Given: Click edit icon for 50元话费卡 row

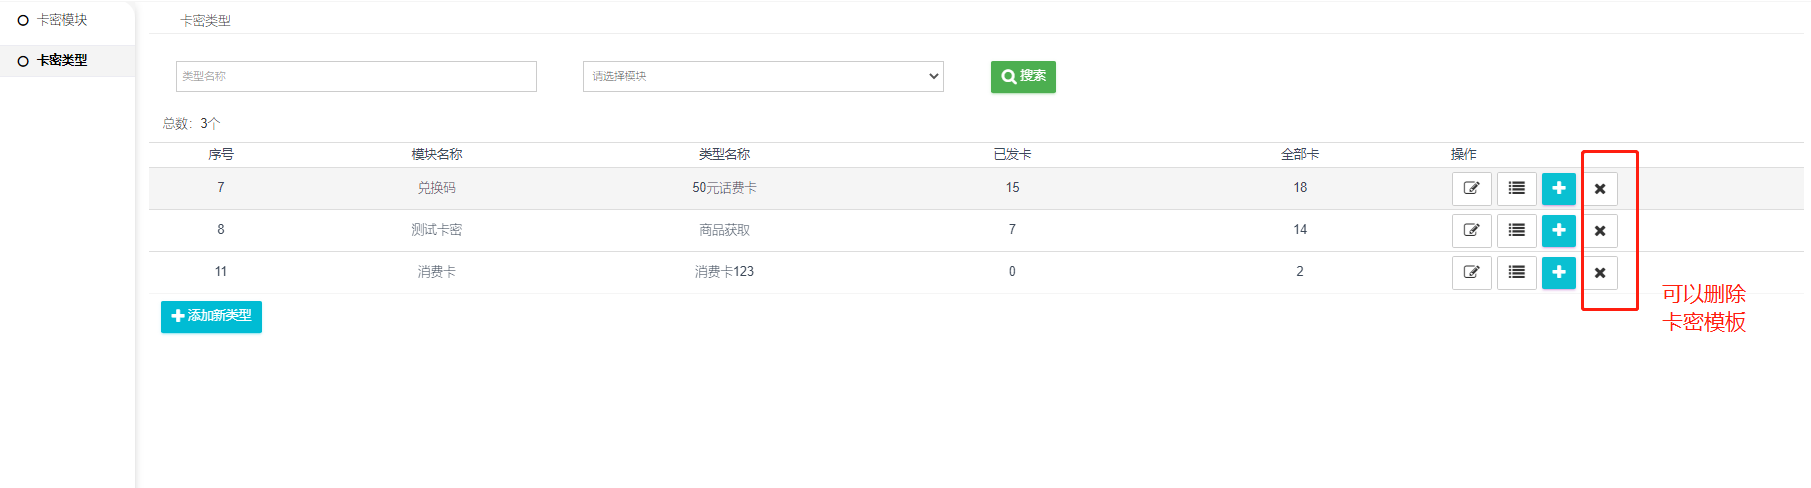Looking at the screenshot, I should [x=1471, y=188].
